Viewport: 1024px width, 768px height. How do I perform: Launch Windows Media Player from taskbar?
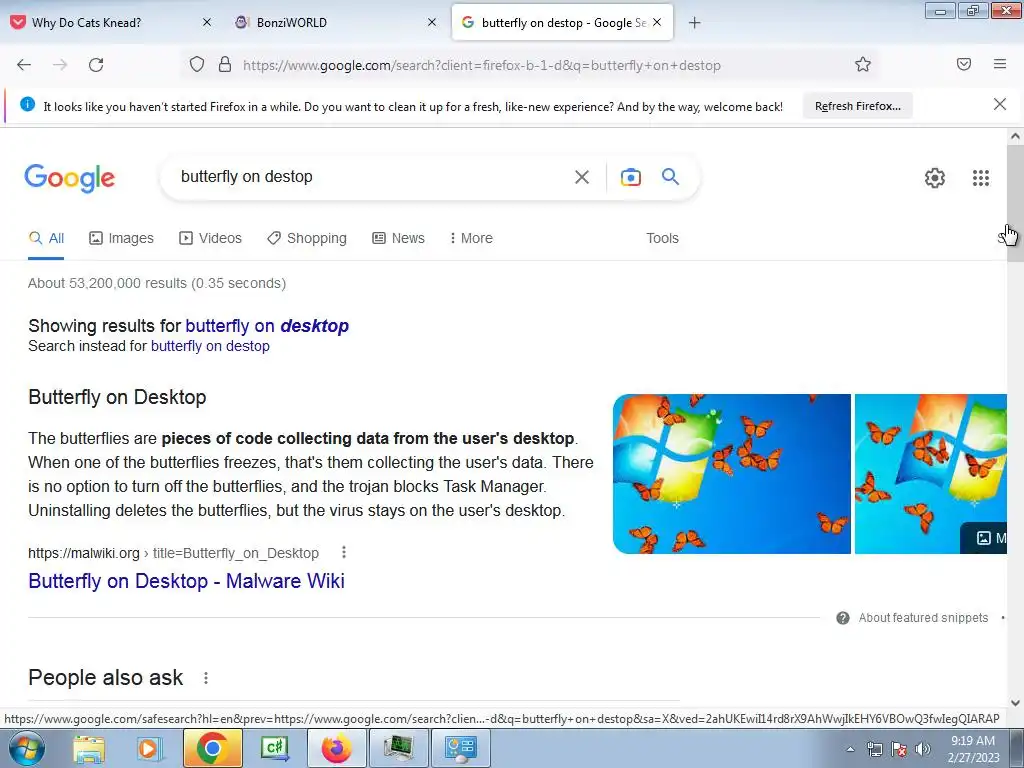pos(148,748)
